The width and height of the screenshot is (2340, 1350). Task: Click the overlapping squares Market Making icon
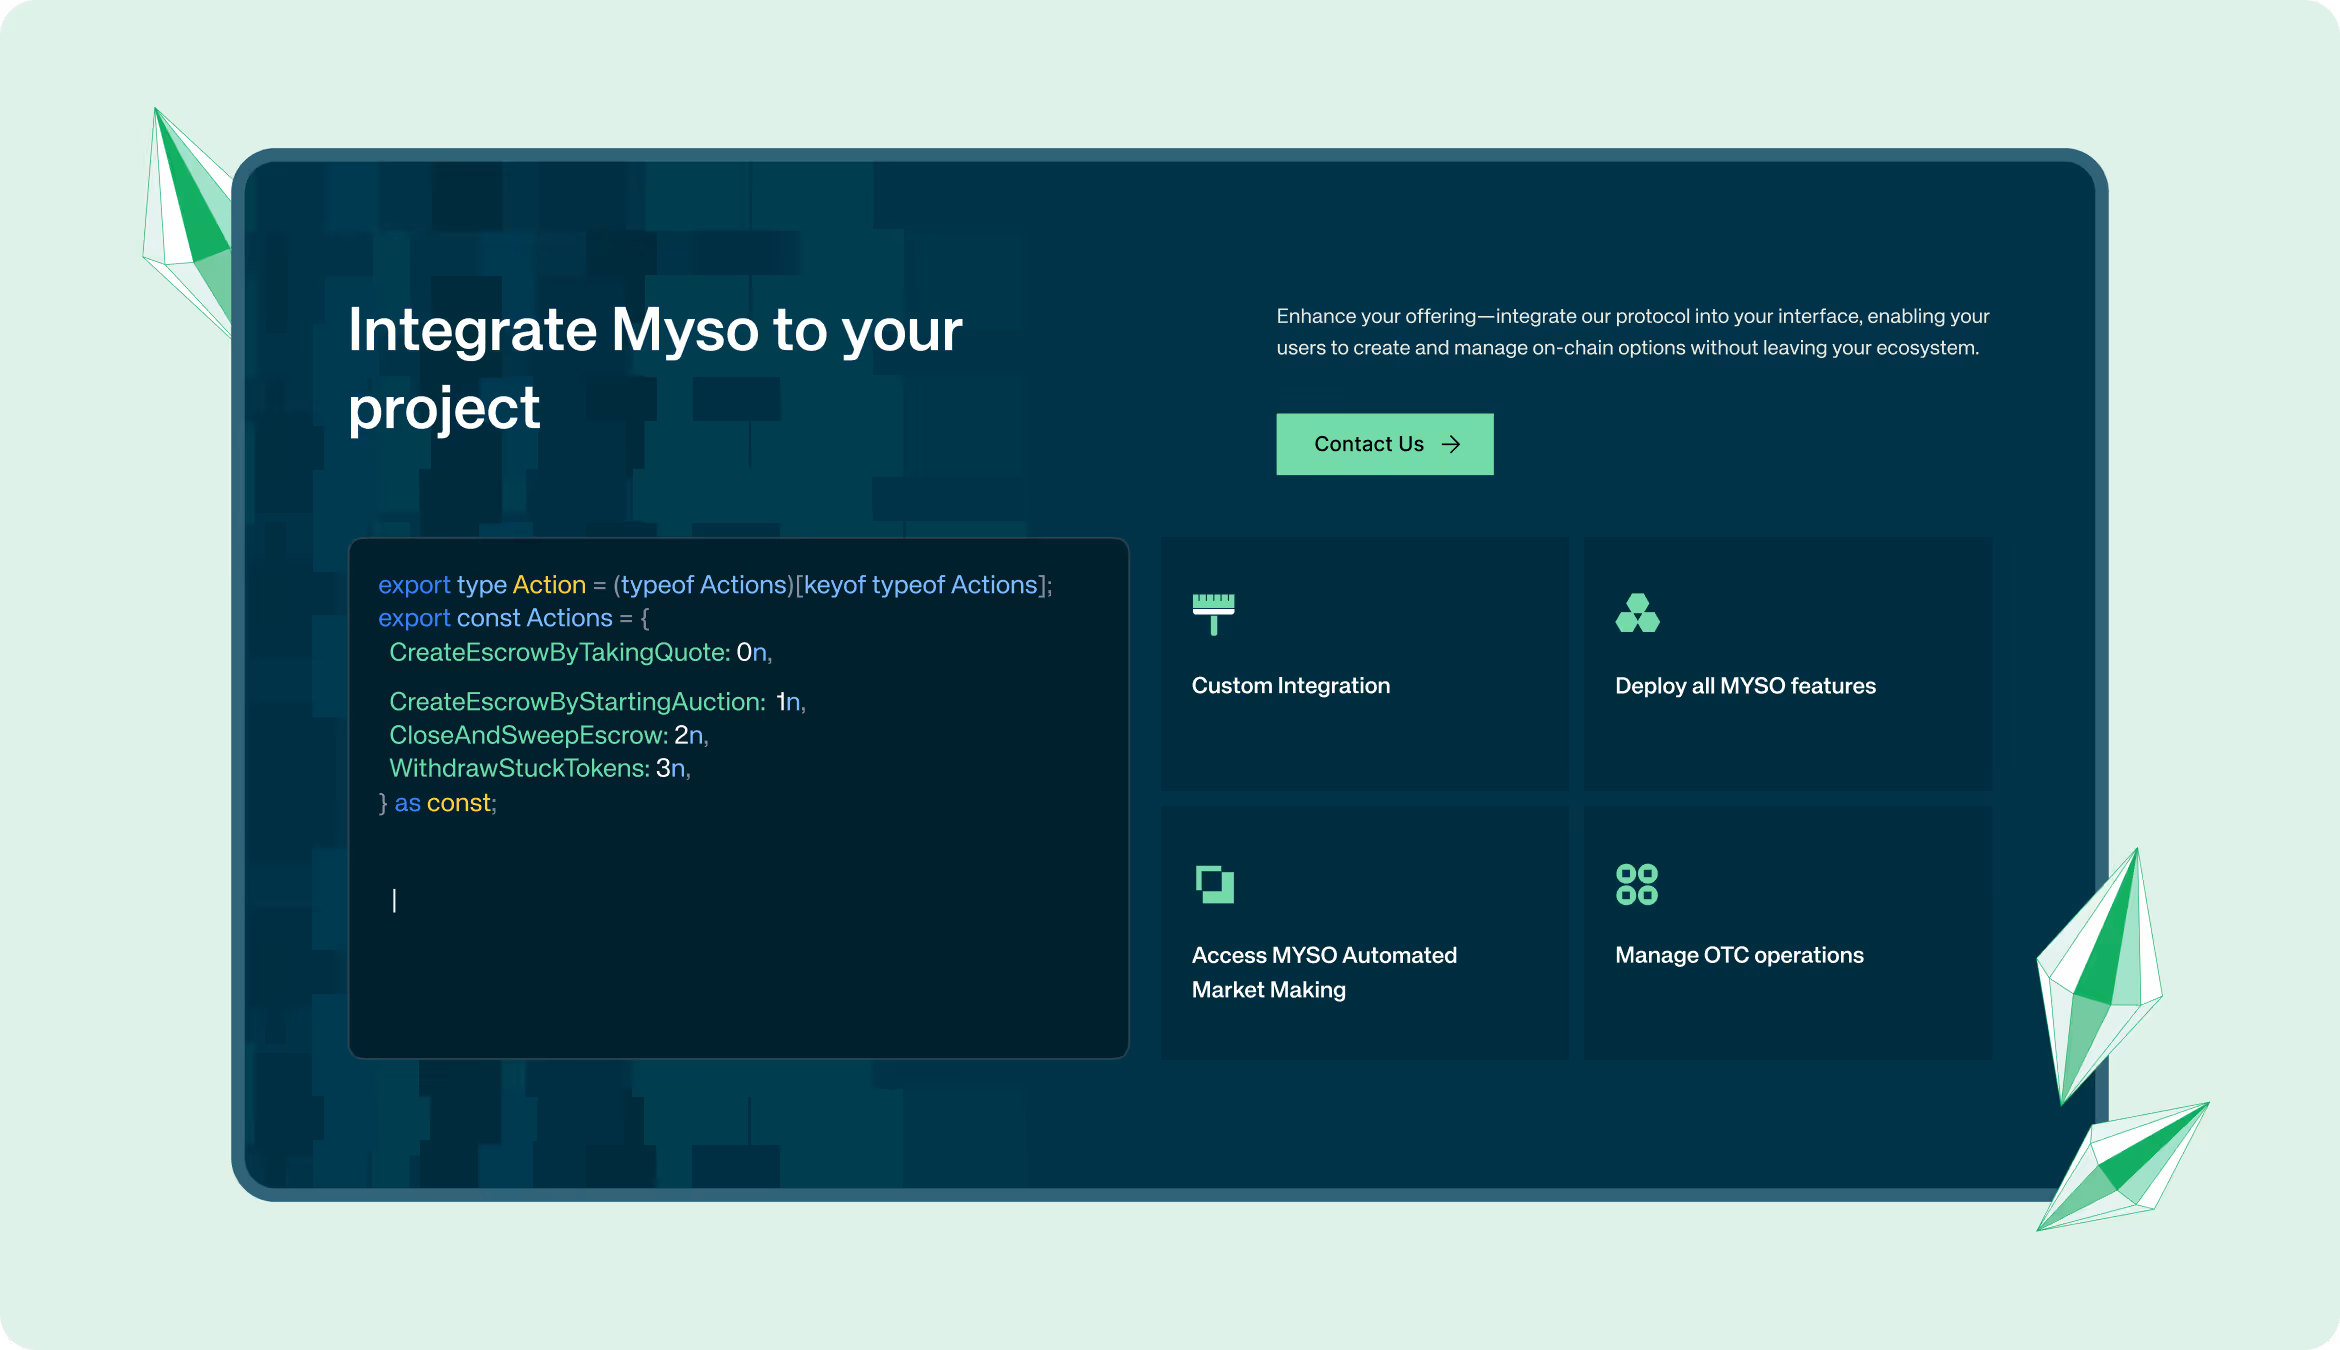pyautogui.click(x=1214, y=884)
